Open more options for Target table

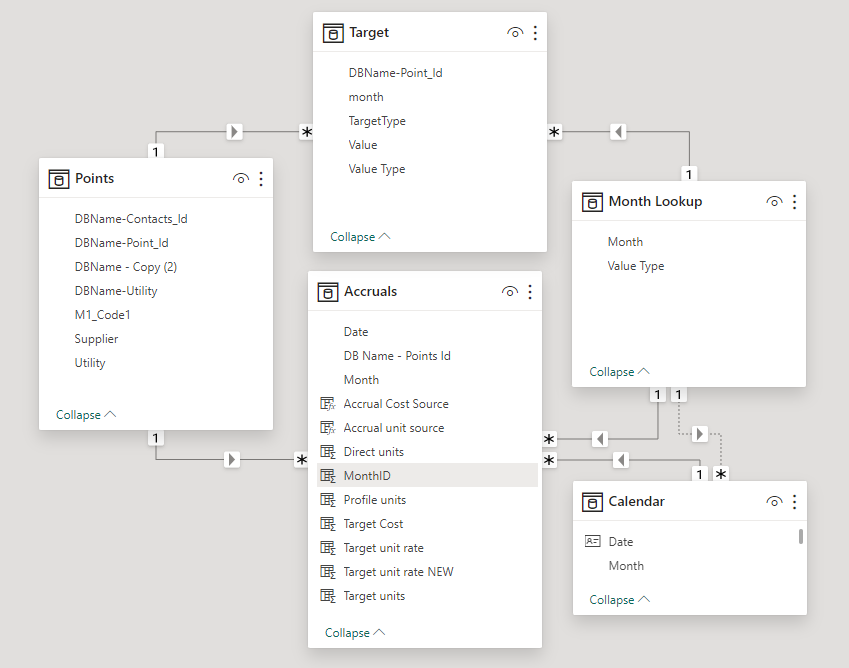pos(535,33)
